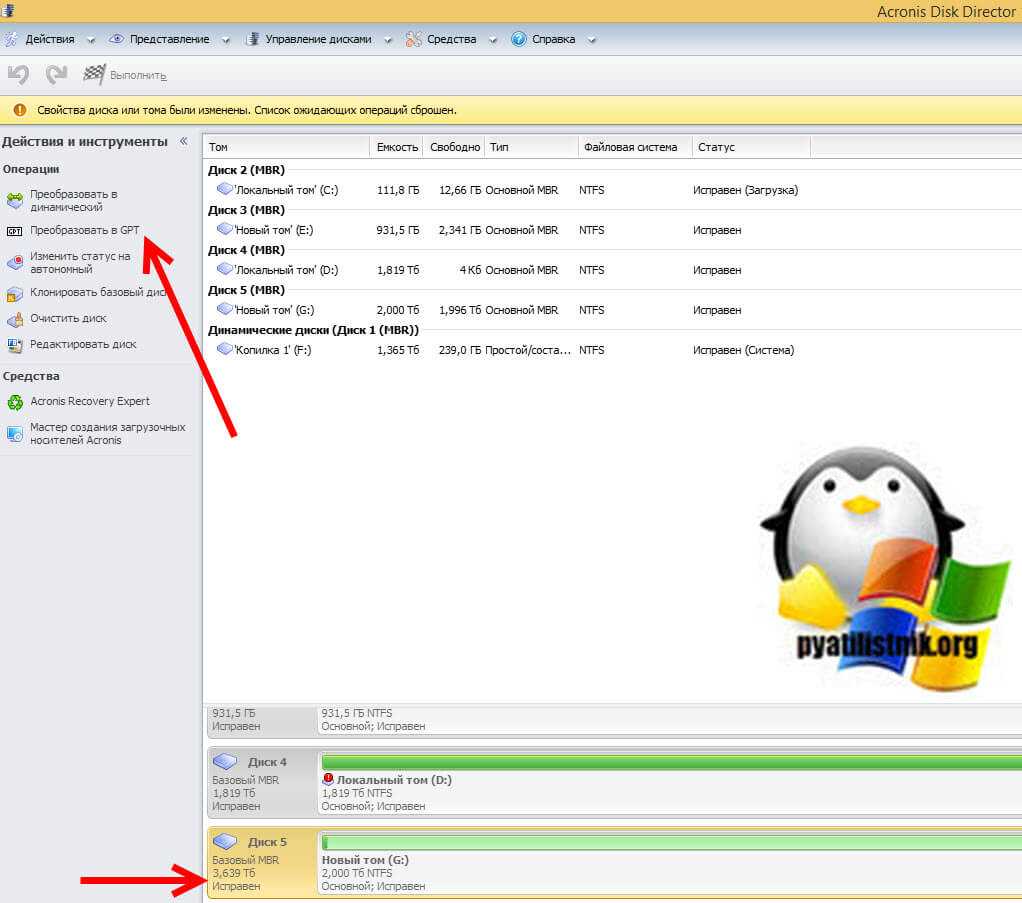Open the Справка menu
The image size is (1022, 903).
(552, 40)
